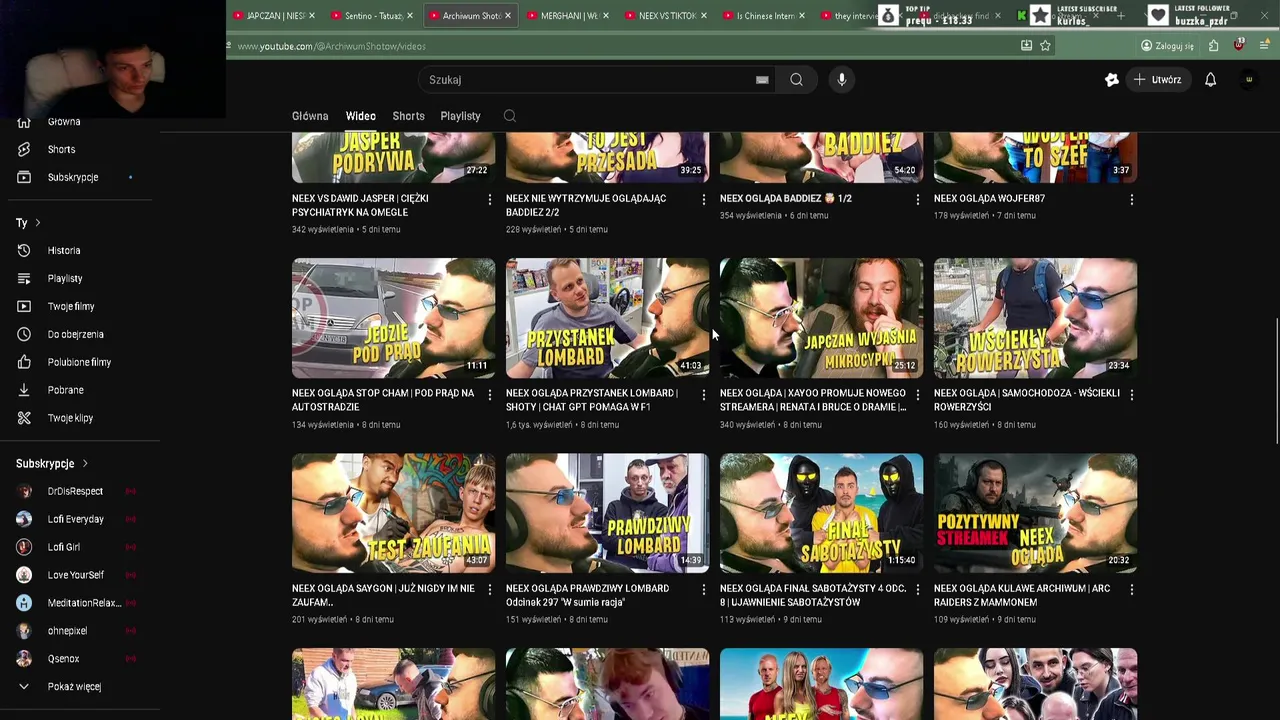Open options for NEEX OGLĄDA SAYGON video
1280x720 pixels.
tap(489, 590)
